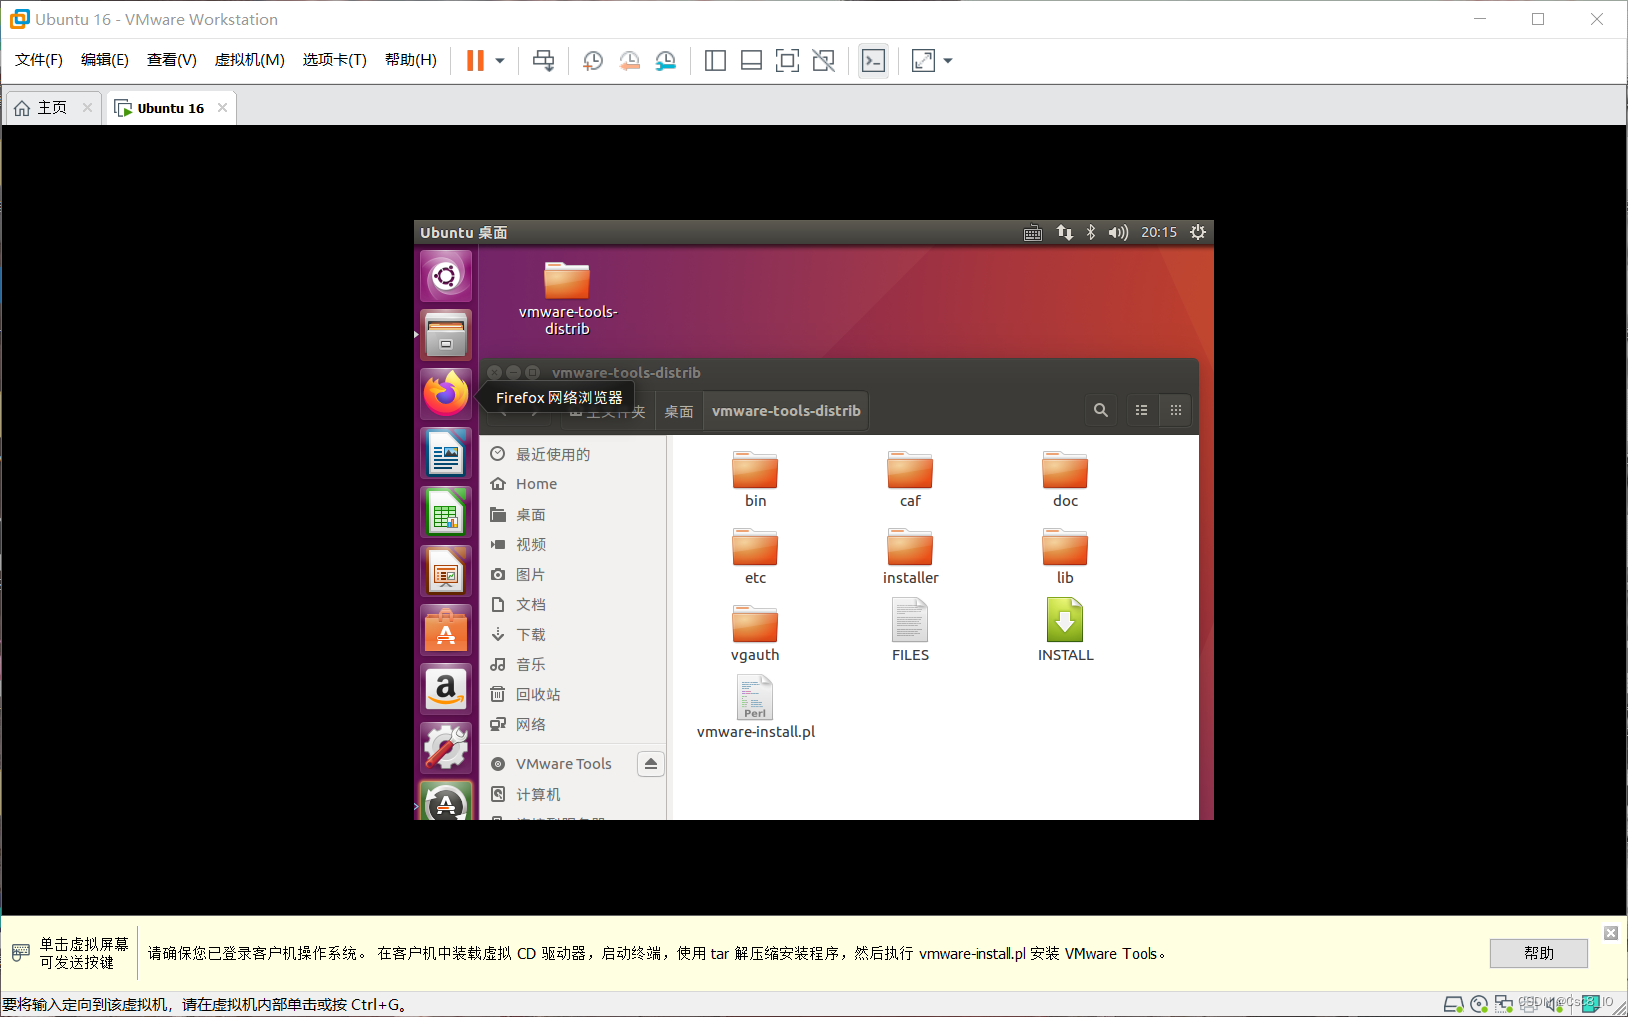Screen dimensions: 1628x1017
Task: Open the snapshot manager
Action: coord(666,61)
